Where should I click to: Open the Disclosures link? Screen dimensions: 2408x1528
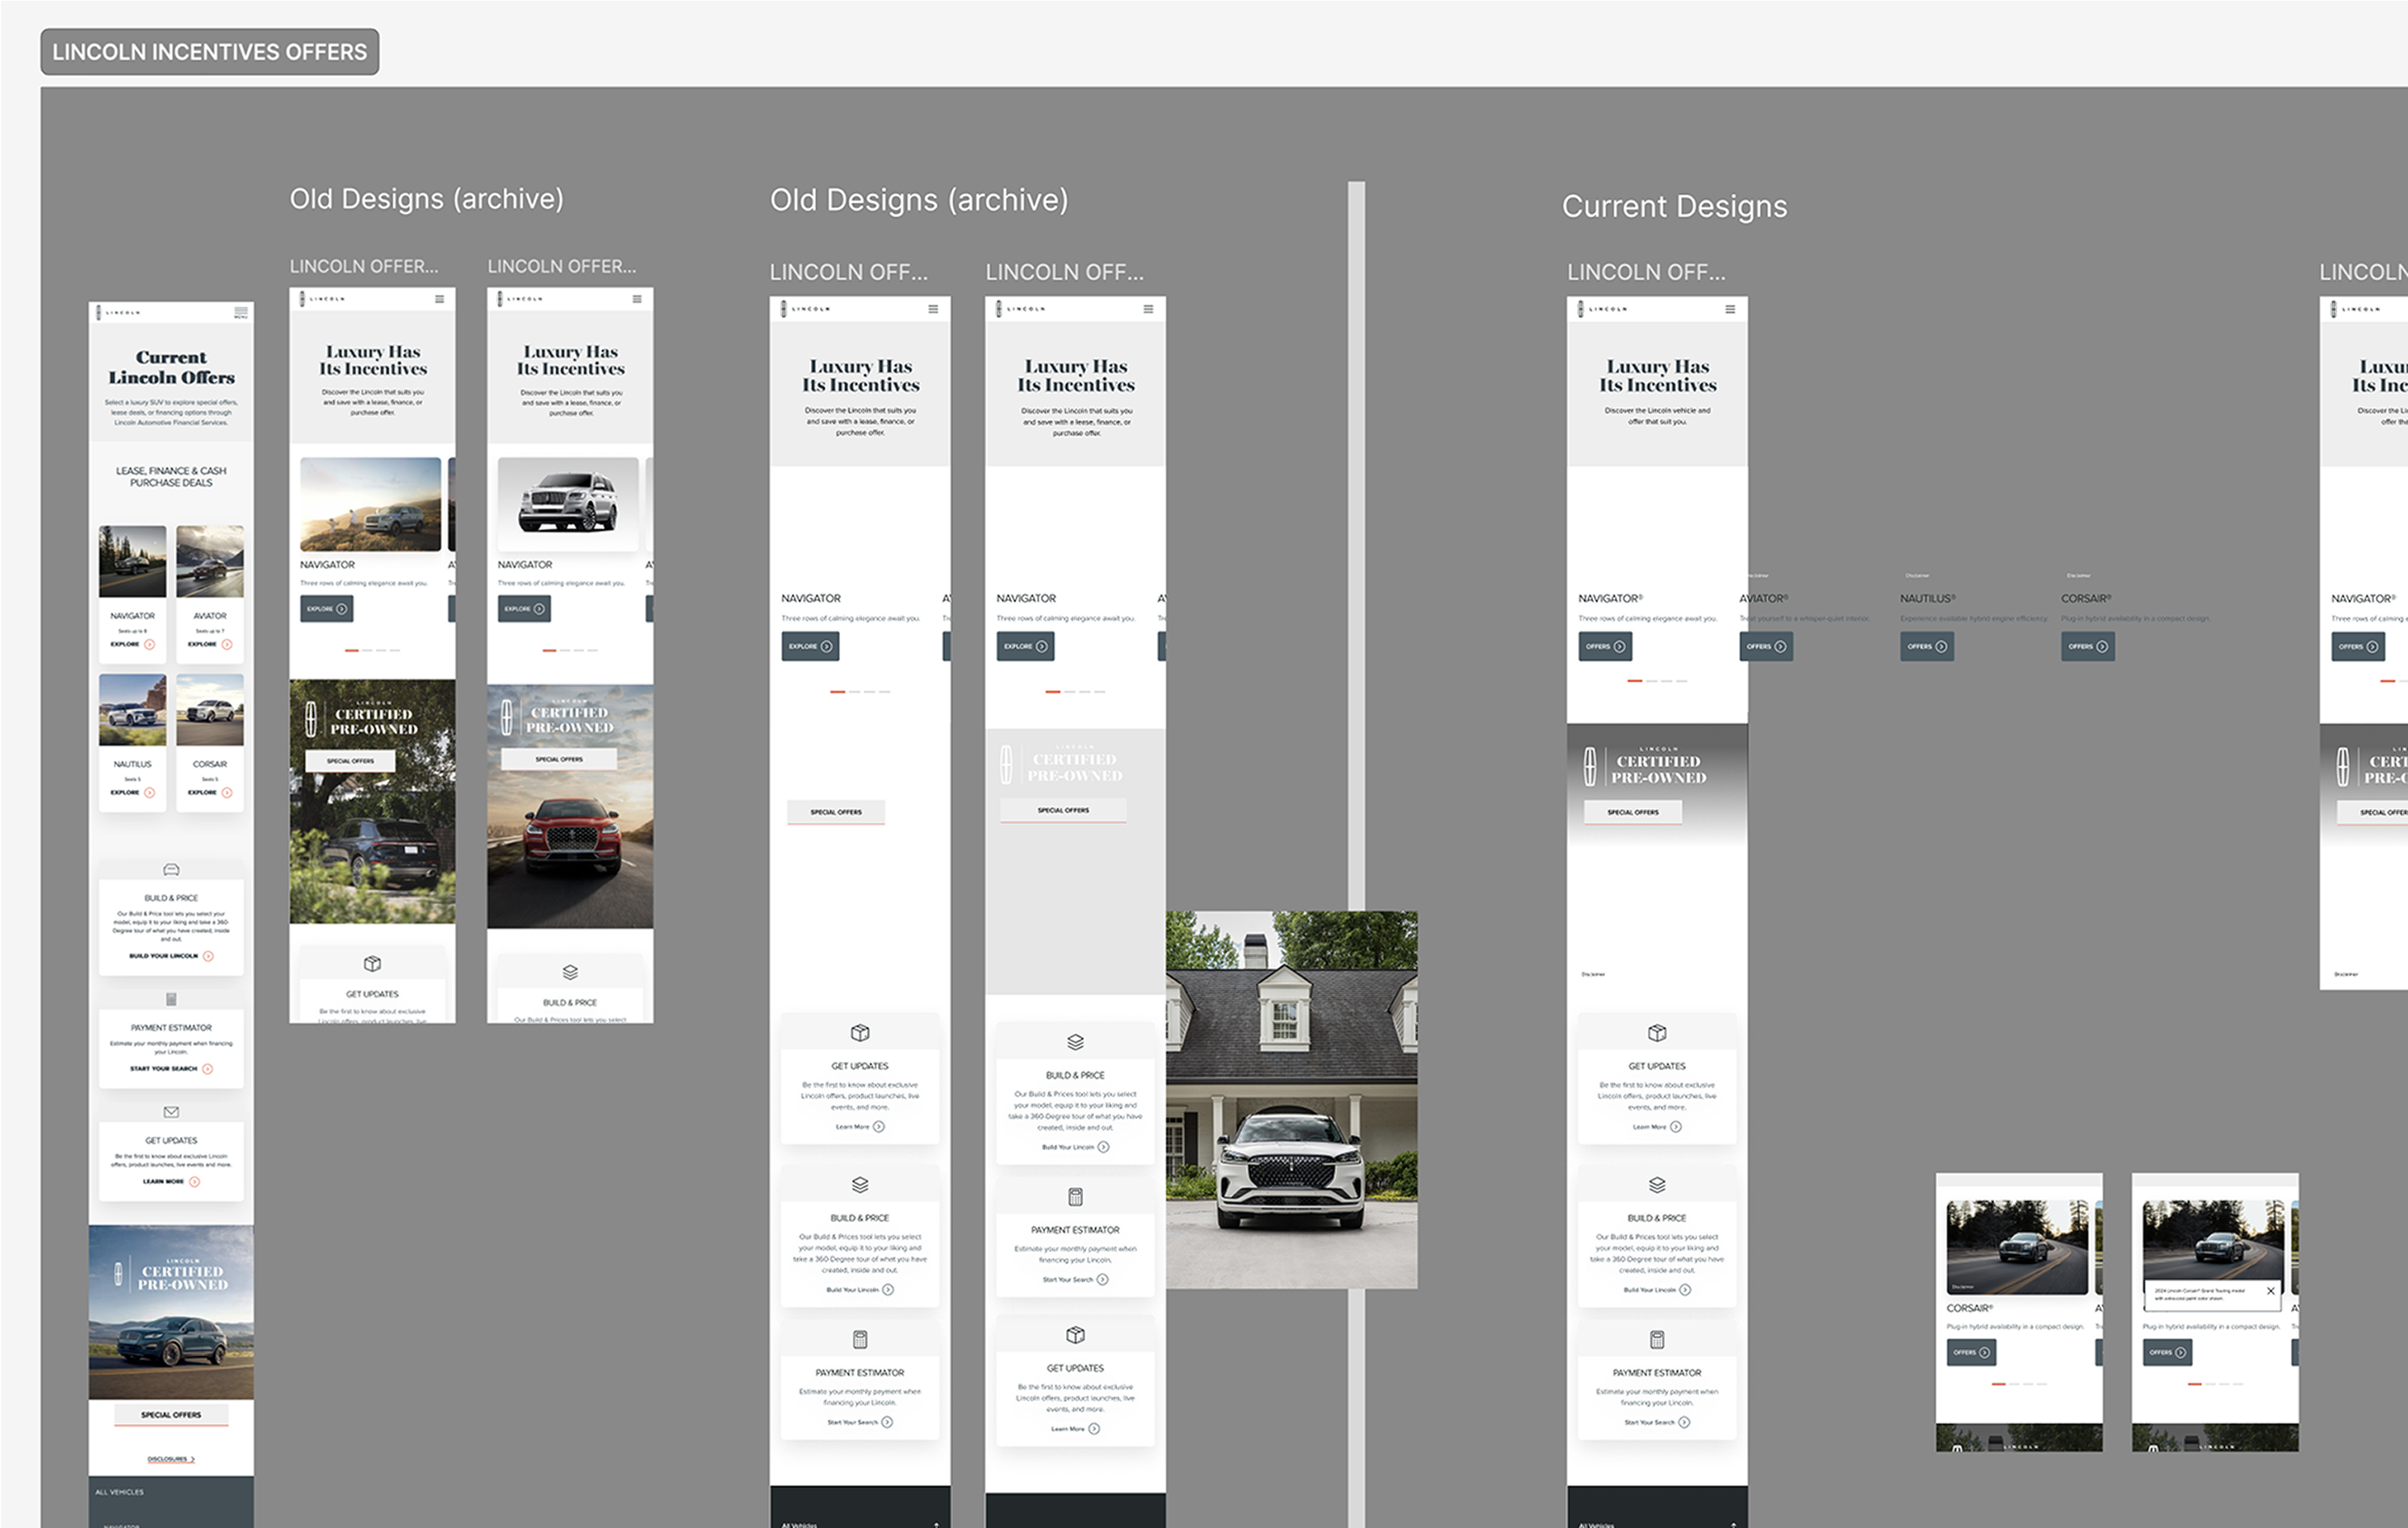click(170, 1459)
